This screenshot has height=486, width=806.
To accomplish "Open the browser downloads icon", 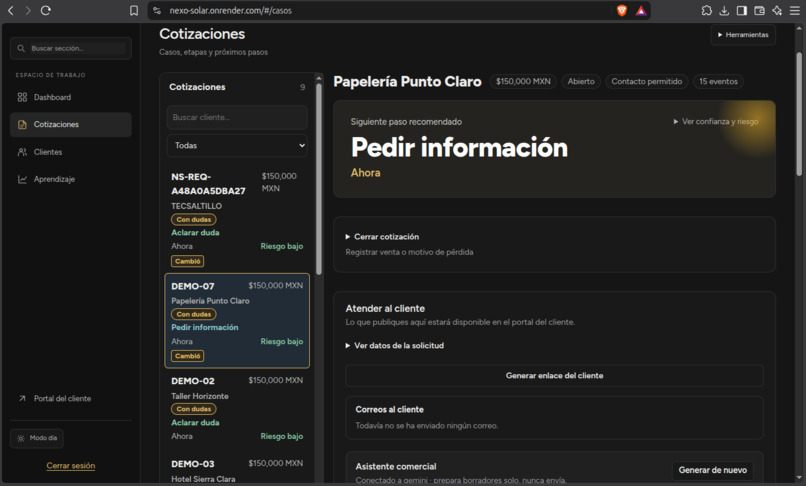I will tap(724, 10).
